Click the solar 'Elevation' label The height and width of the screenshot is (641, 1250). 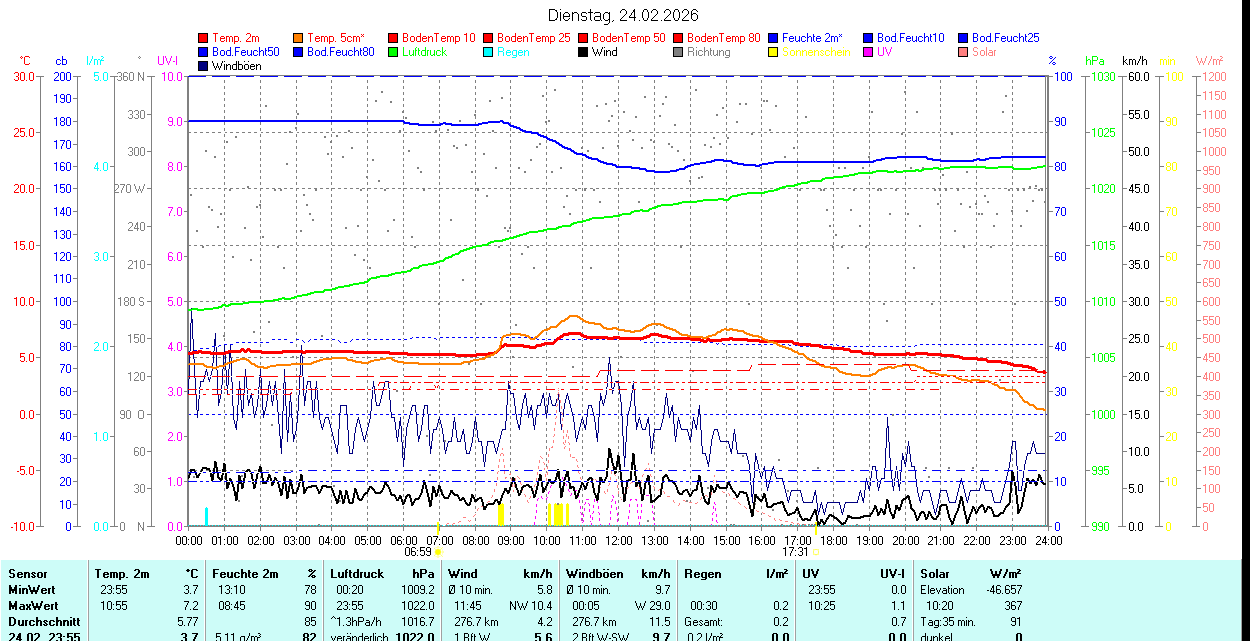click(x=944, y=590)
